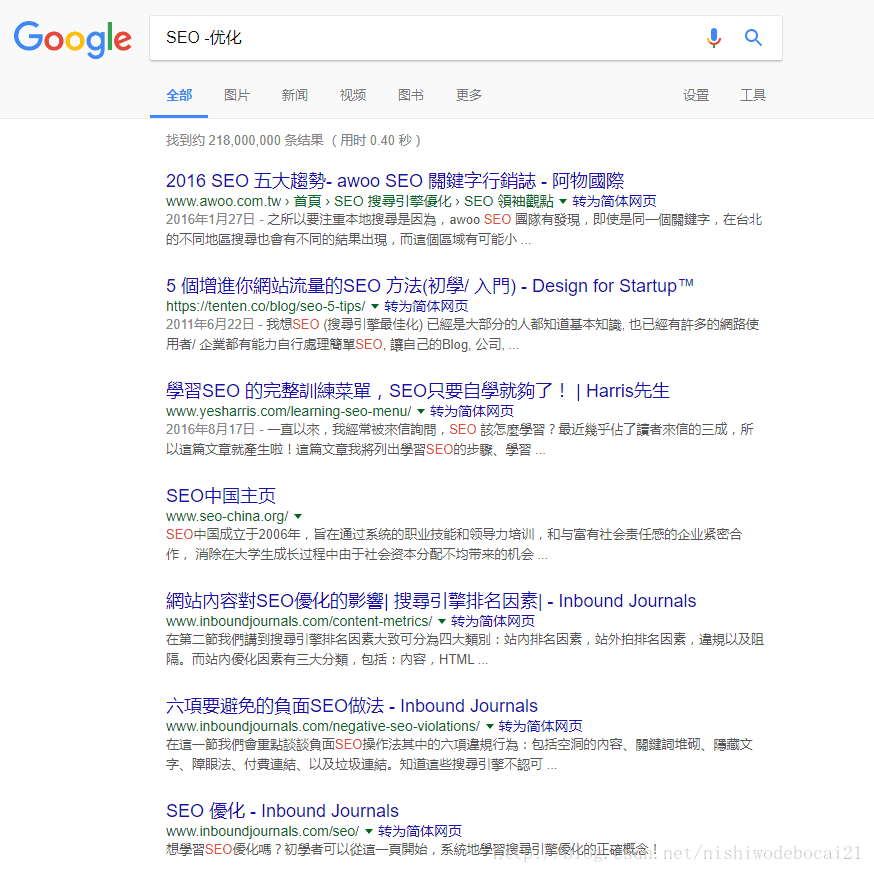Switch to the 新闻 tab

coord(295,95)
